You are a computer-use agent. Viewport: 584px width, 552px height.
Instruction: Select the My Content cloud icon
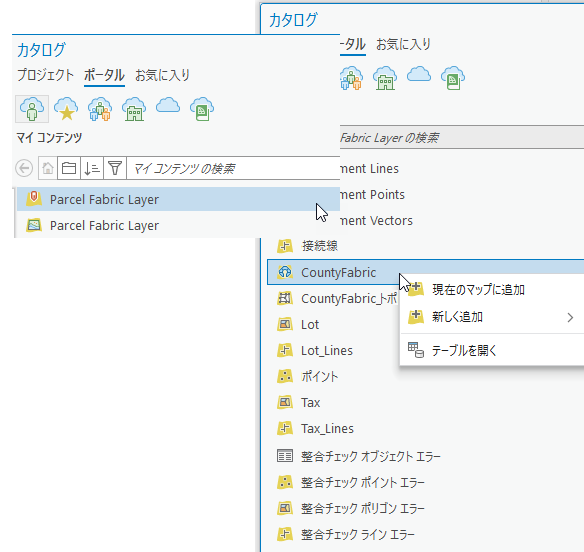coord(32,109)
